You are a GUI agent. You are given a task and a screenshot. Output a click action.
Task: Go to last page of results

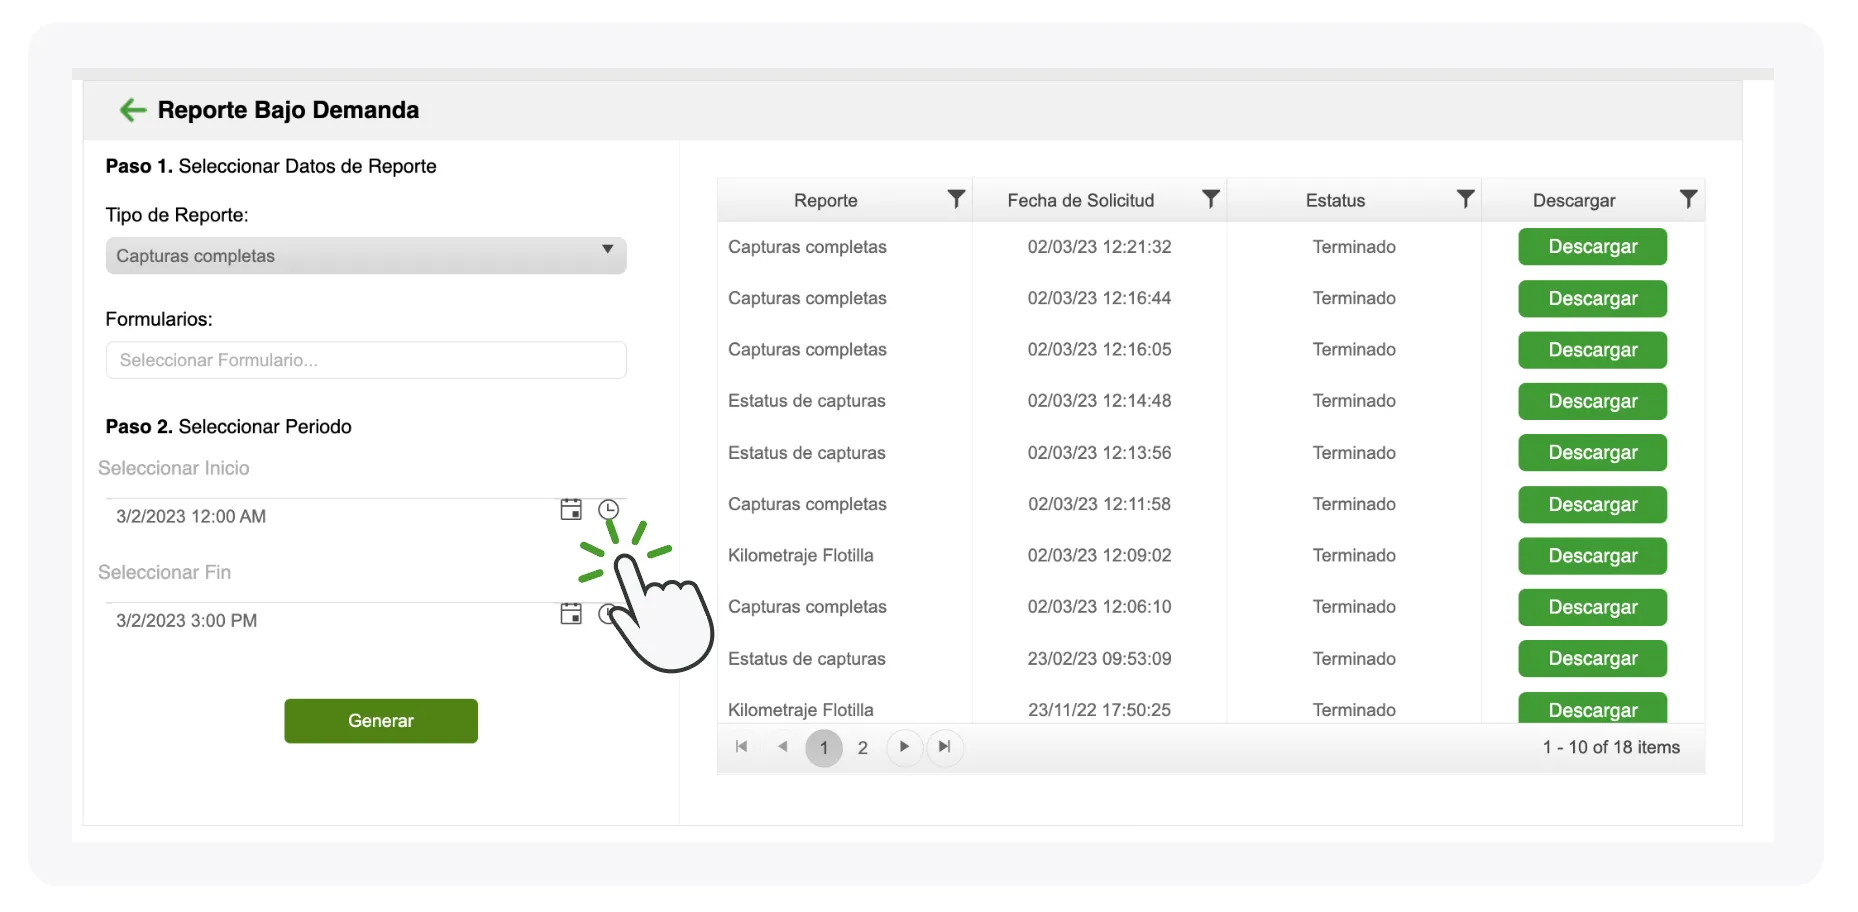pyautogui.click(x=944, y=747)
